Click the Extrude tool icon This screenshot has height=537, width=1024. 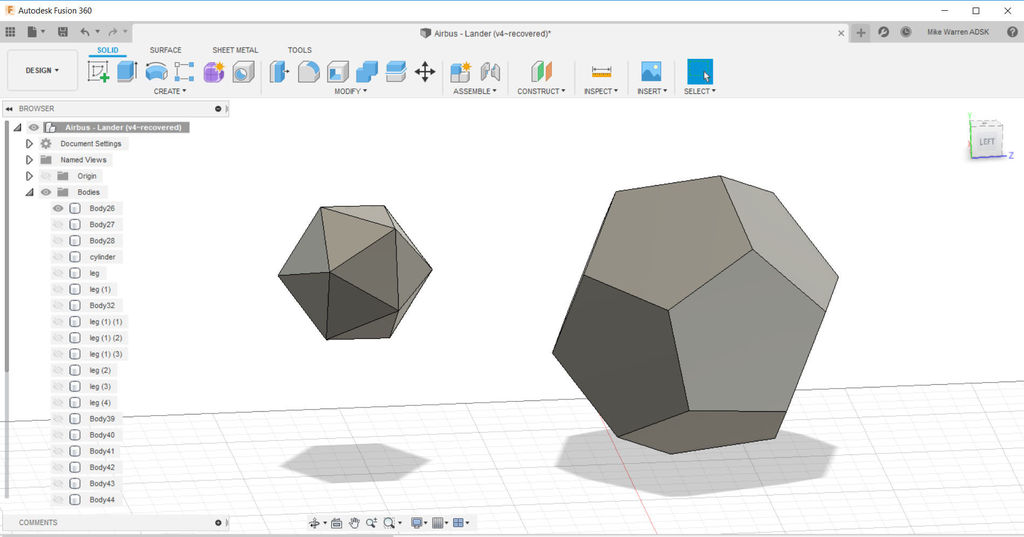[x=126, y=72]
